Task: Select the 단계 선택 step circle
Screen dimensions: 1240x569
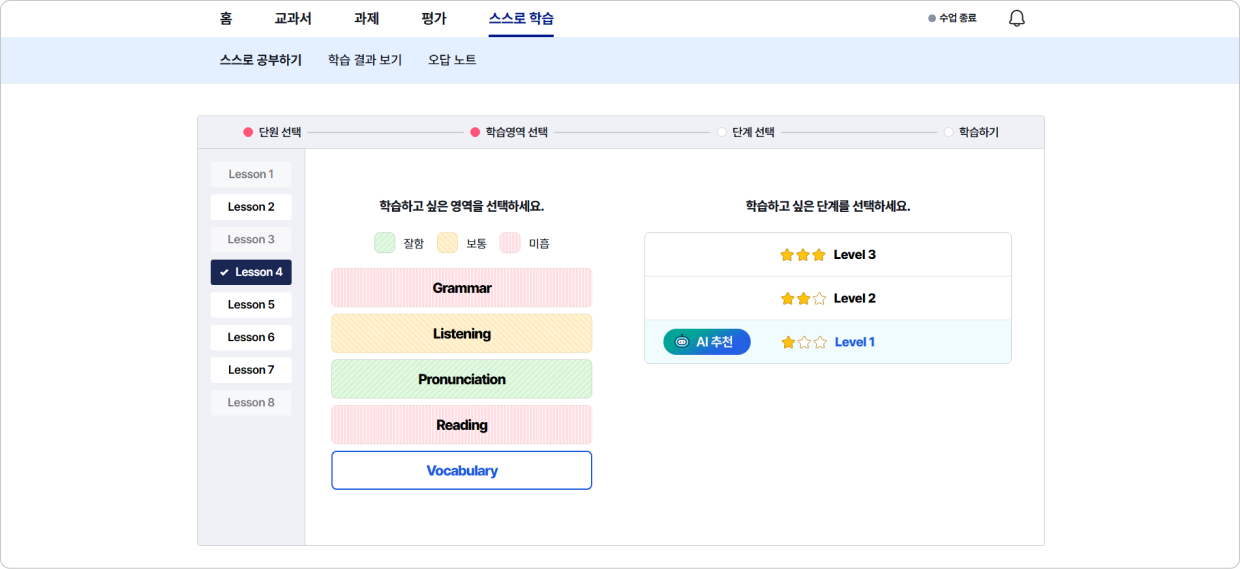Action: coord(722,132)
